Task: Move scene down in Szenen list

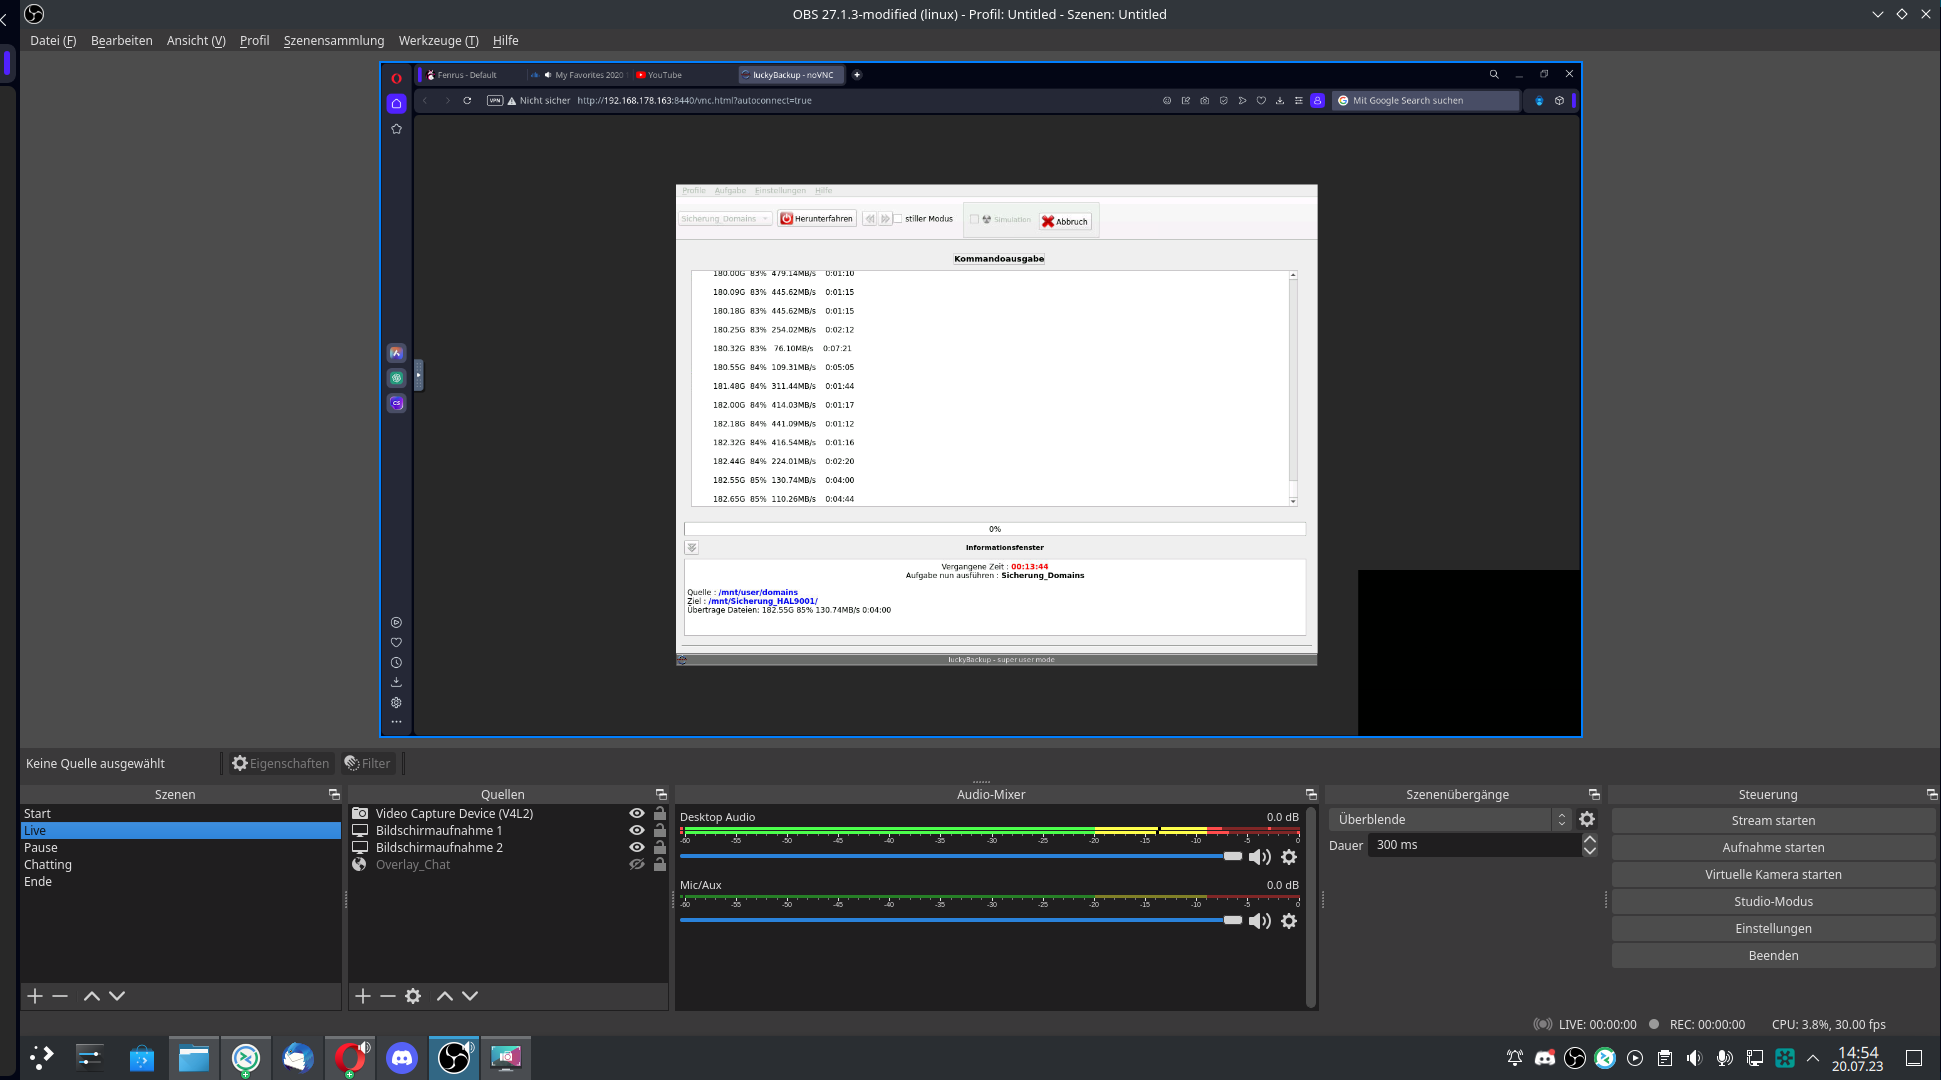Action: pyautogui.click(x=117, y=996)
